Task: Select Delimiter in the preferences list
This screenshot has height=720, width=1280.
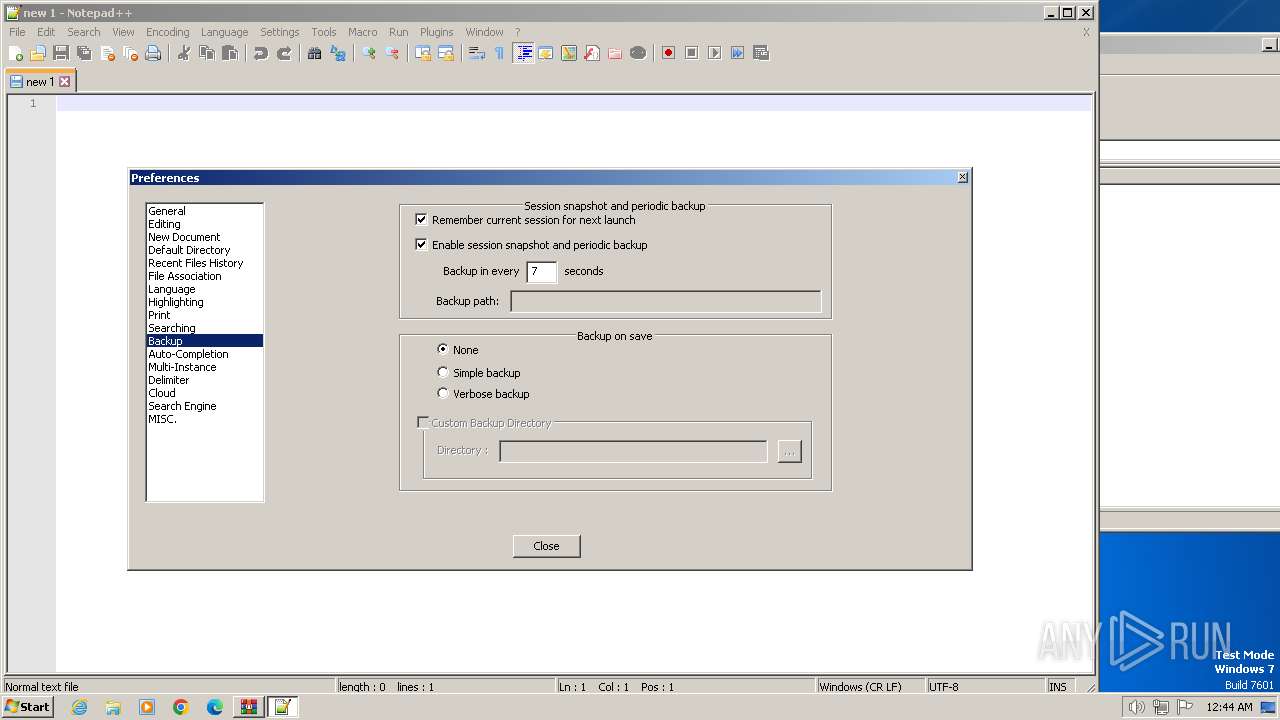Action: point(204,380)
